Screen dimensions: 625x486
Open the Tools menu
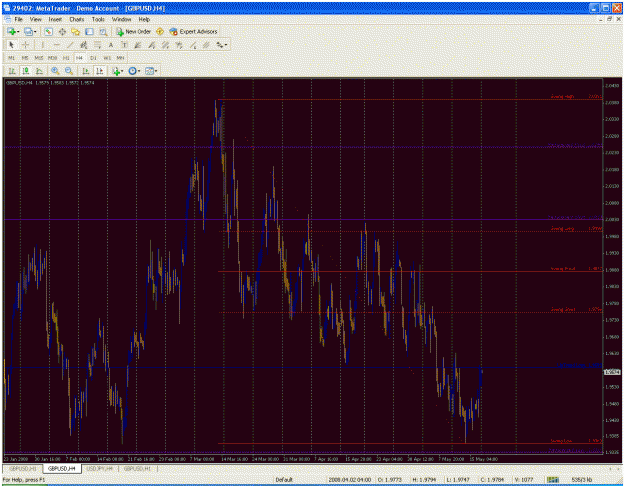pyautogui.click(x=98, y=19)
